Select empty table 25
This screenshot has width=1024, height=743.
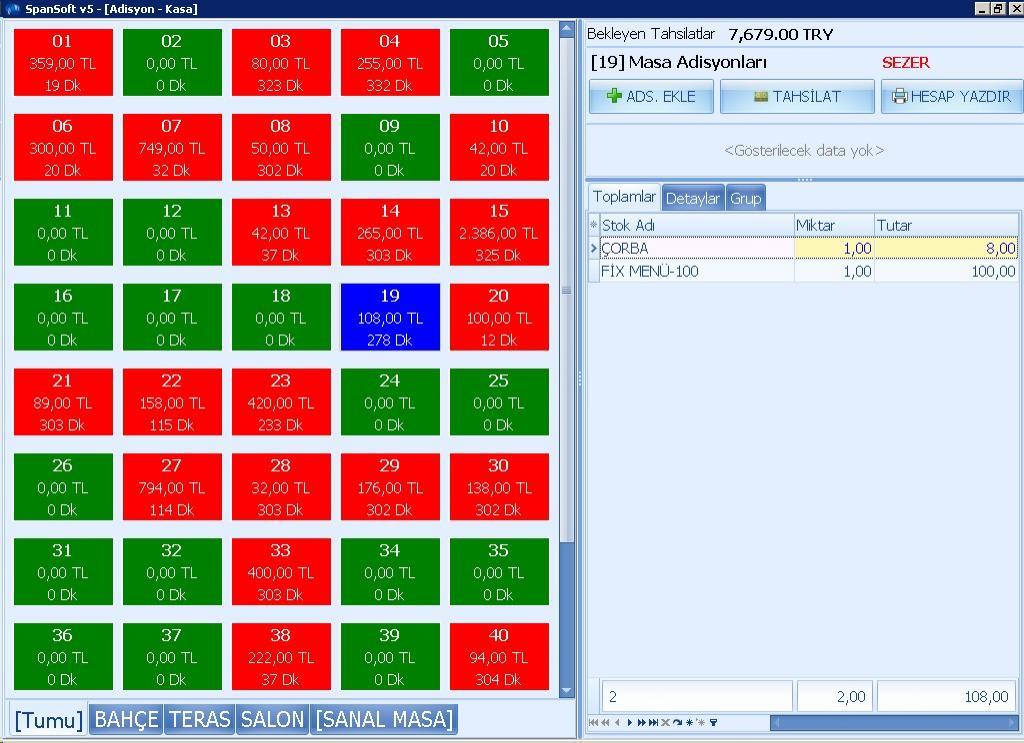[x=499, y=402]
